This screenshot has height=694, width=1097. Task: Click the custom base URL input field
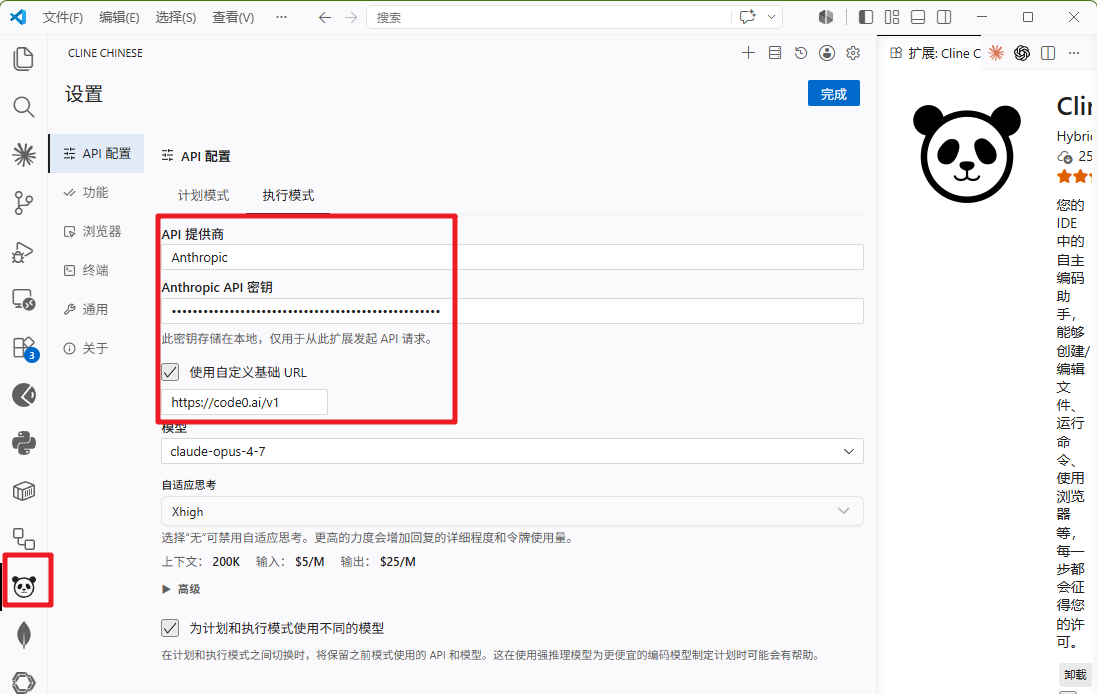pos(244,402)
